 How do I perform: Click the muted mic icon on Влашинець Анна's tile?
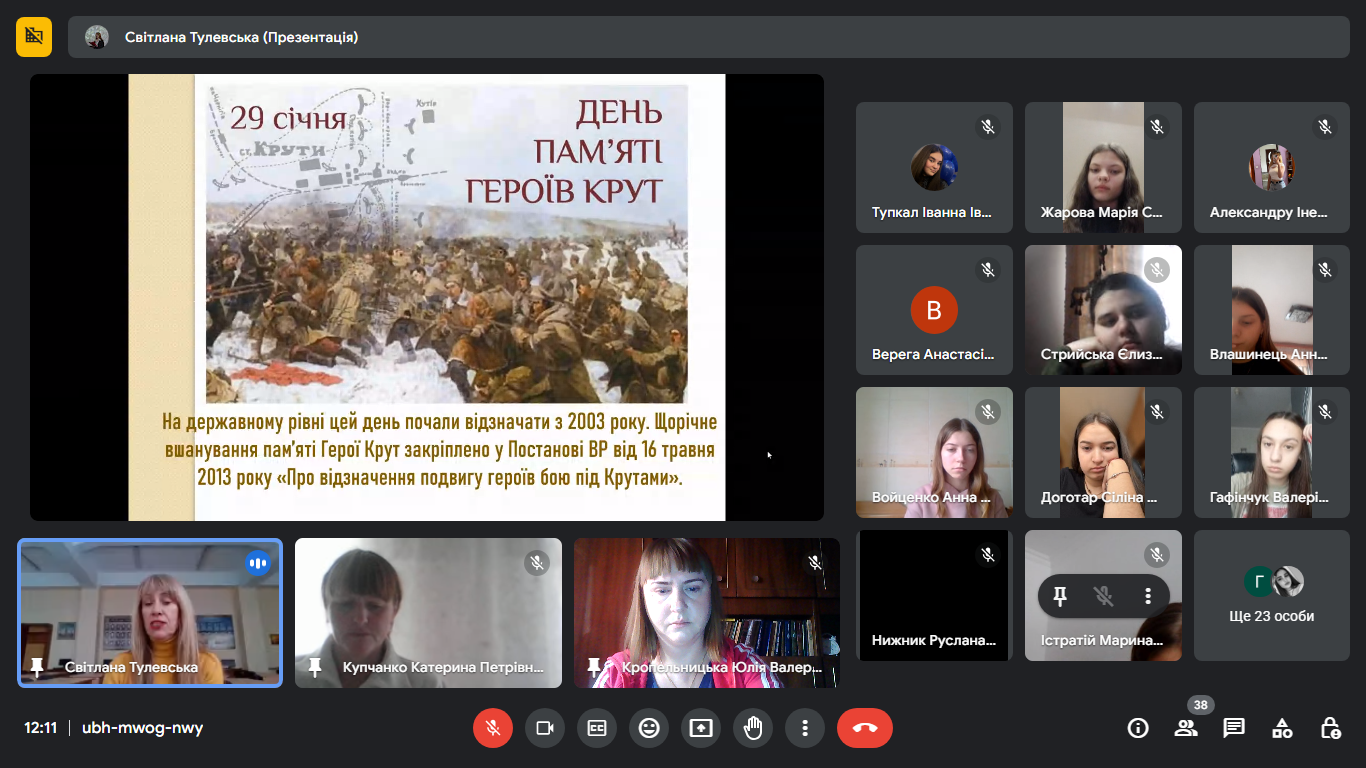(x=1325, y=270)
